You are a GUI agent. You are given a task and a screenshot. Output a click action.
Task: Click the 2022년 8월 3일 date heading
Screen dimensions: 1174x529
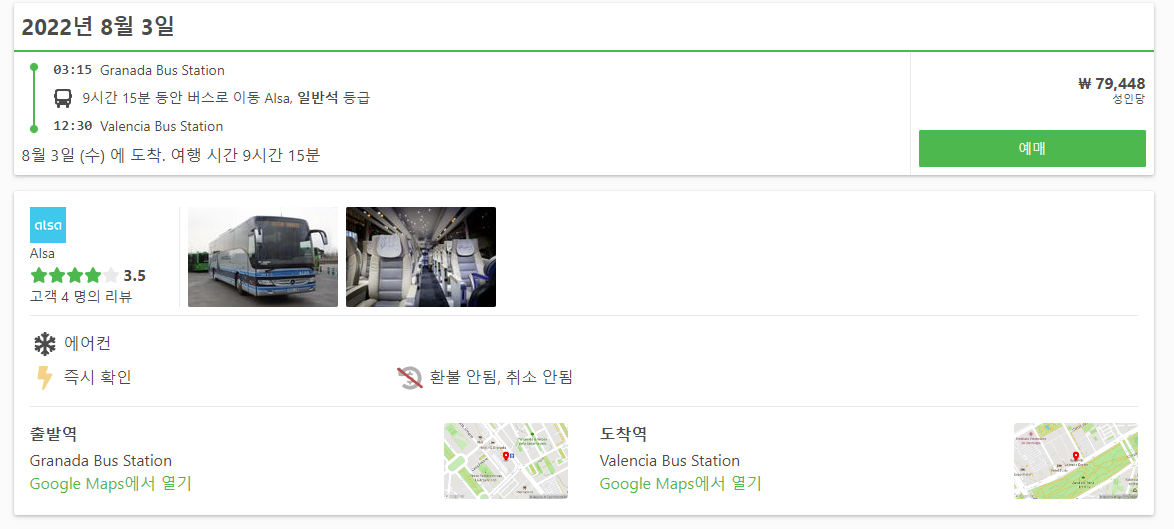pyautogui.click(x=98, y=27)
